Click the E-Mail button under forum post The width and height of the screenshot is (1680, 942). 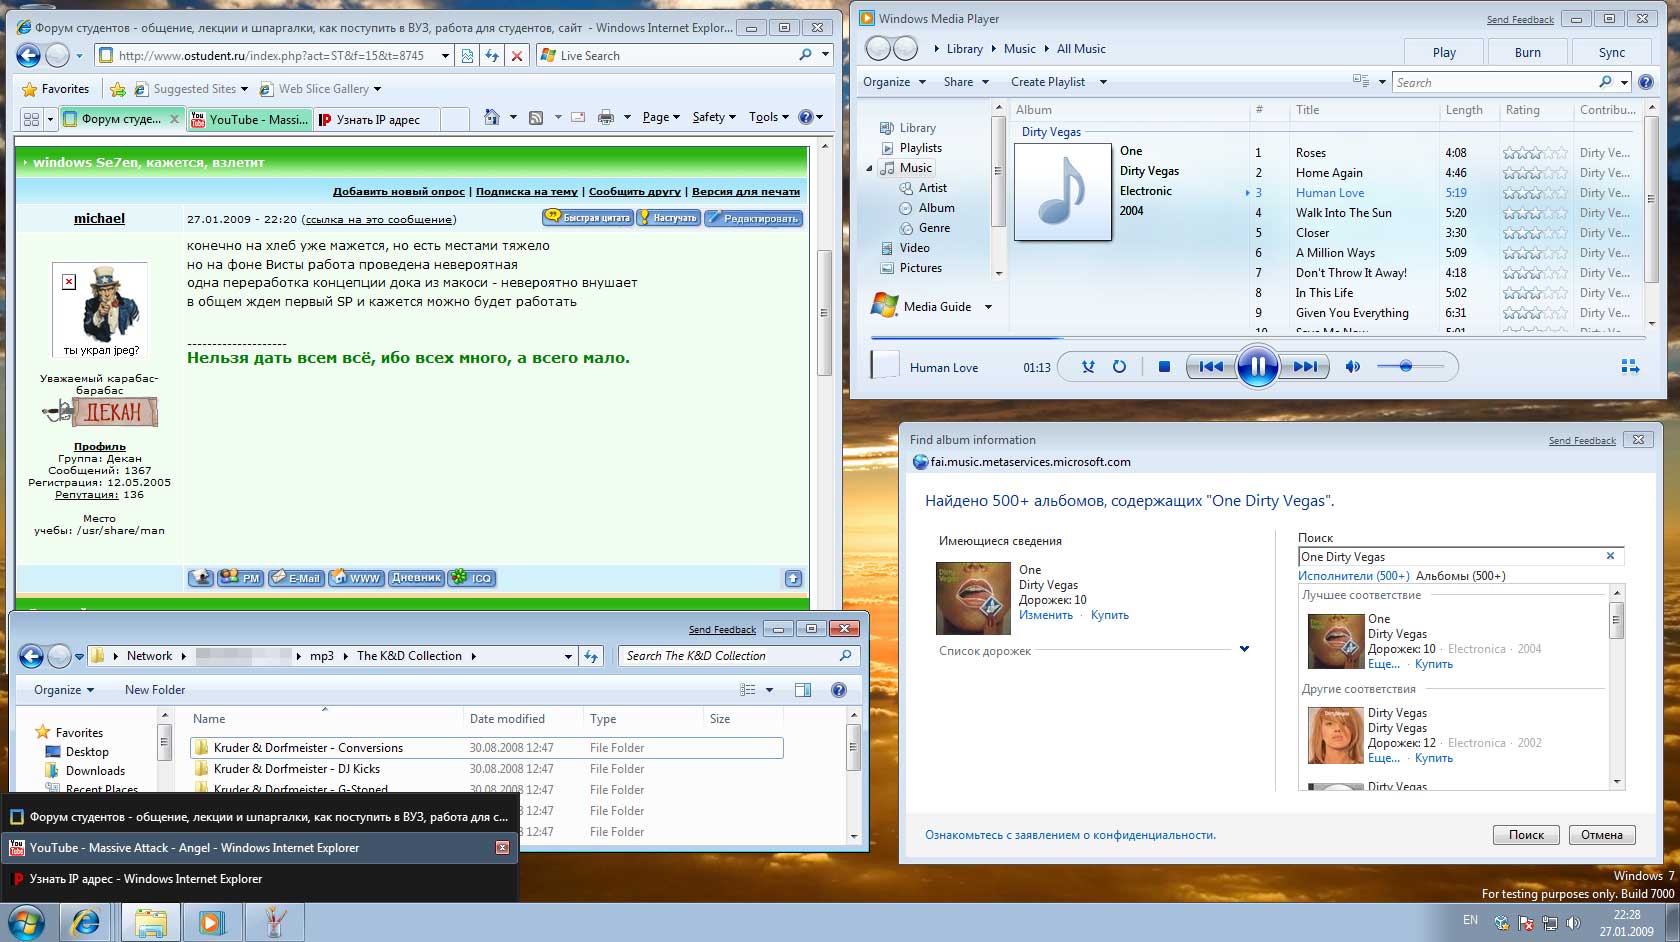tap(295, 578)
